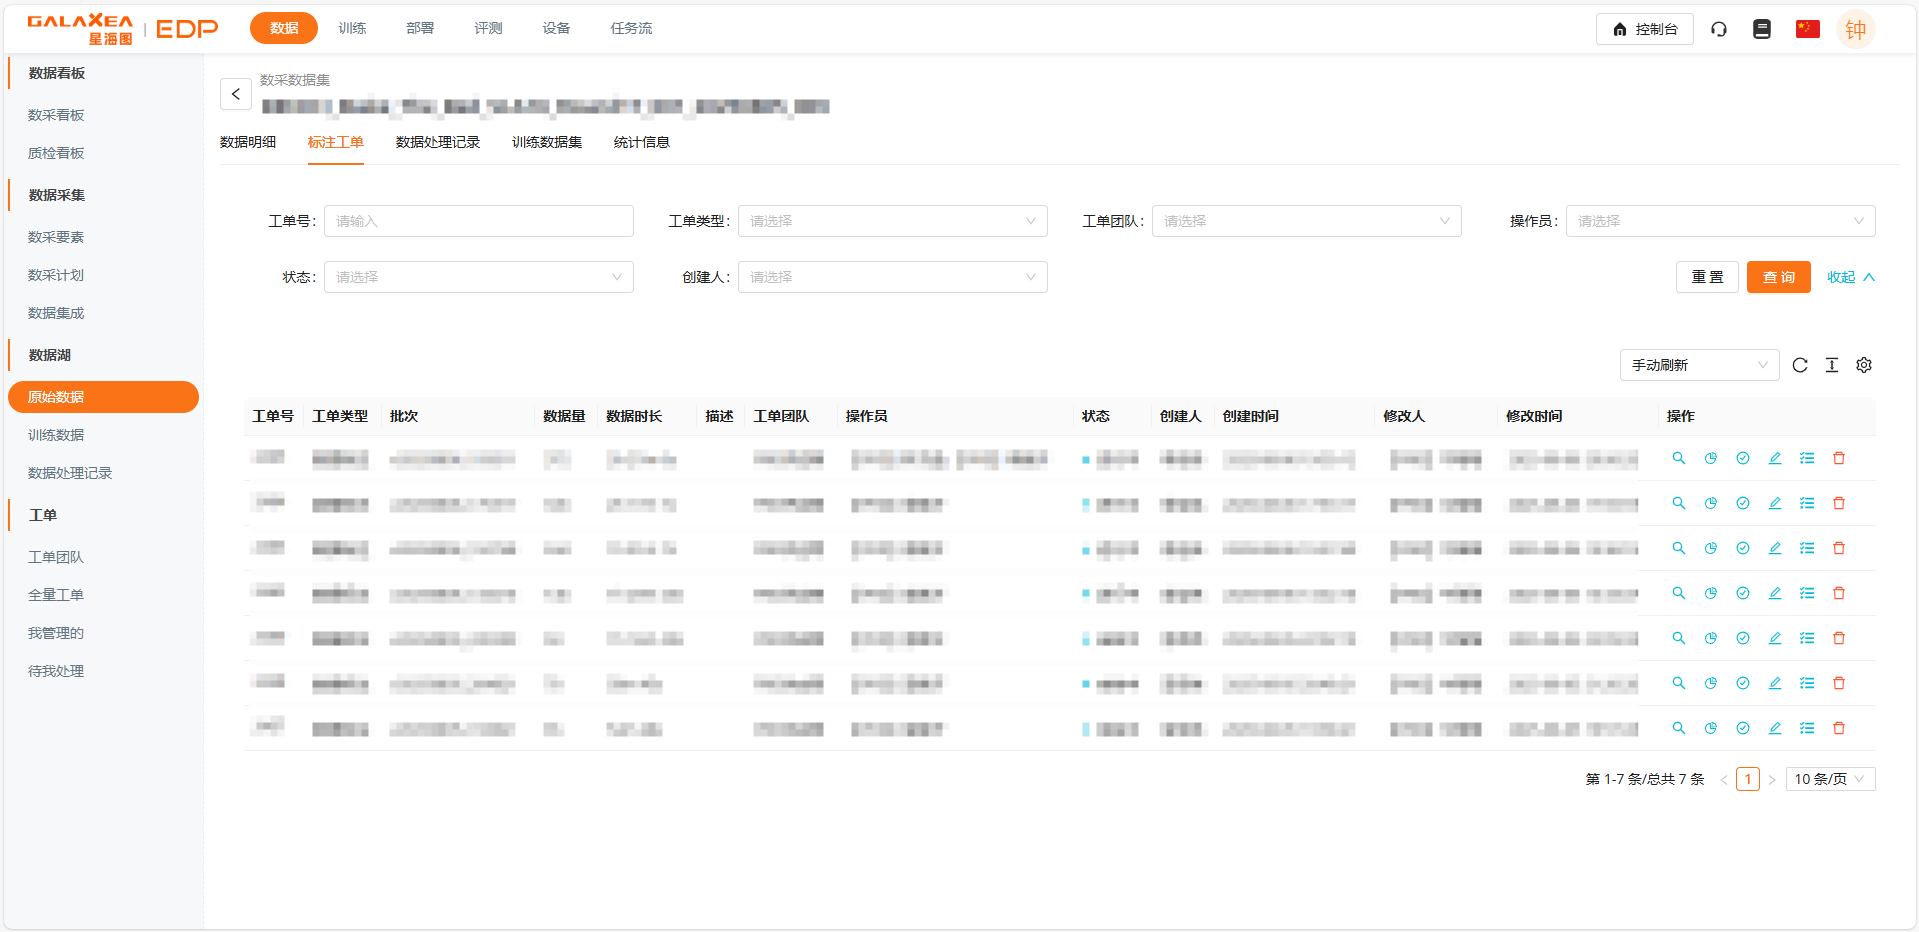The image size is (1919, 932).
Task: Click the orange 查询 button
Action: pyautogui.click(x=1778, y=277)
